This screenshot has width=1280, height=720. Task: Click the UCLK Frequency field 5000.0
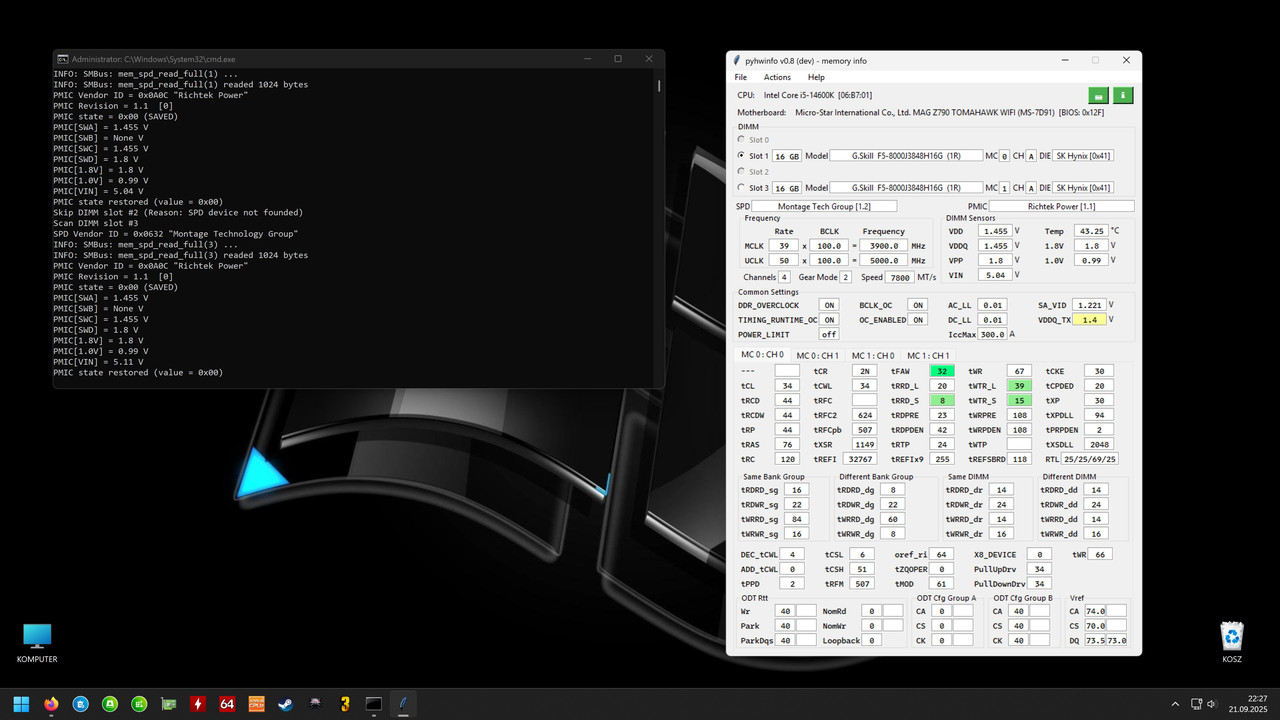883,260
